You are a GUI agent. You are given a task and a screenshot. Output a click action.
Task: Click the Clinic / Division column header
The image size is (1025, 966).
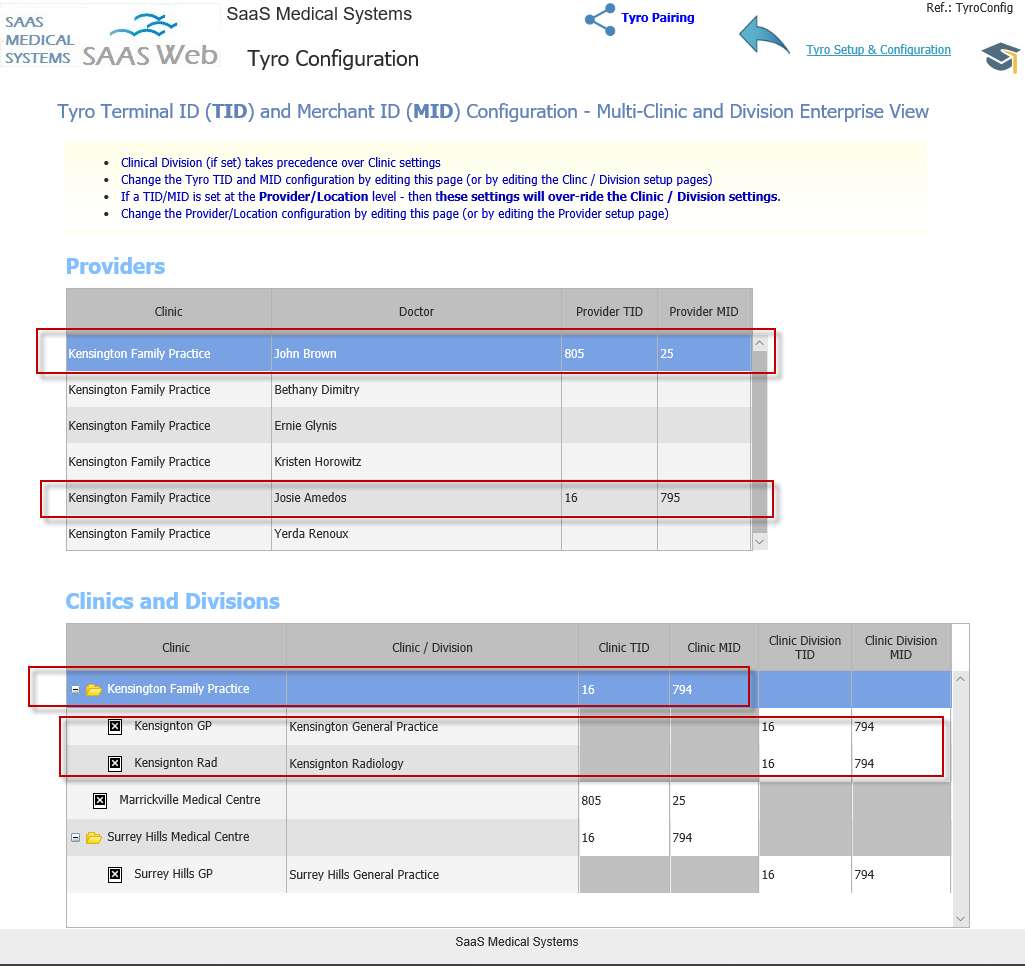[x=432, y=648]
